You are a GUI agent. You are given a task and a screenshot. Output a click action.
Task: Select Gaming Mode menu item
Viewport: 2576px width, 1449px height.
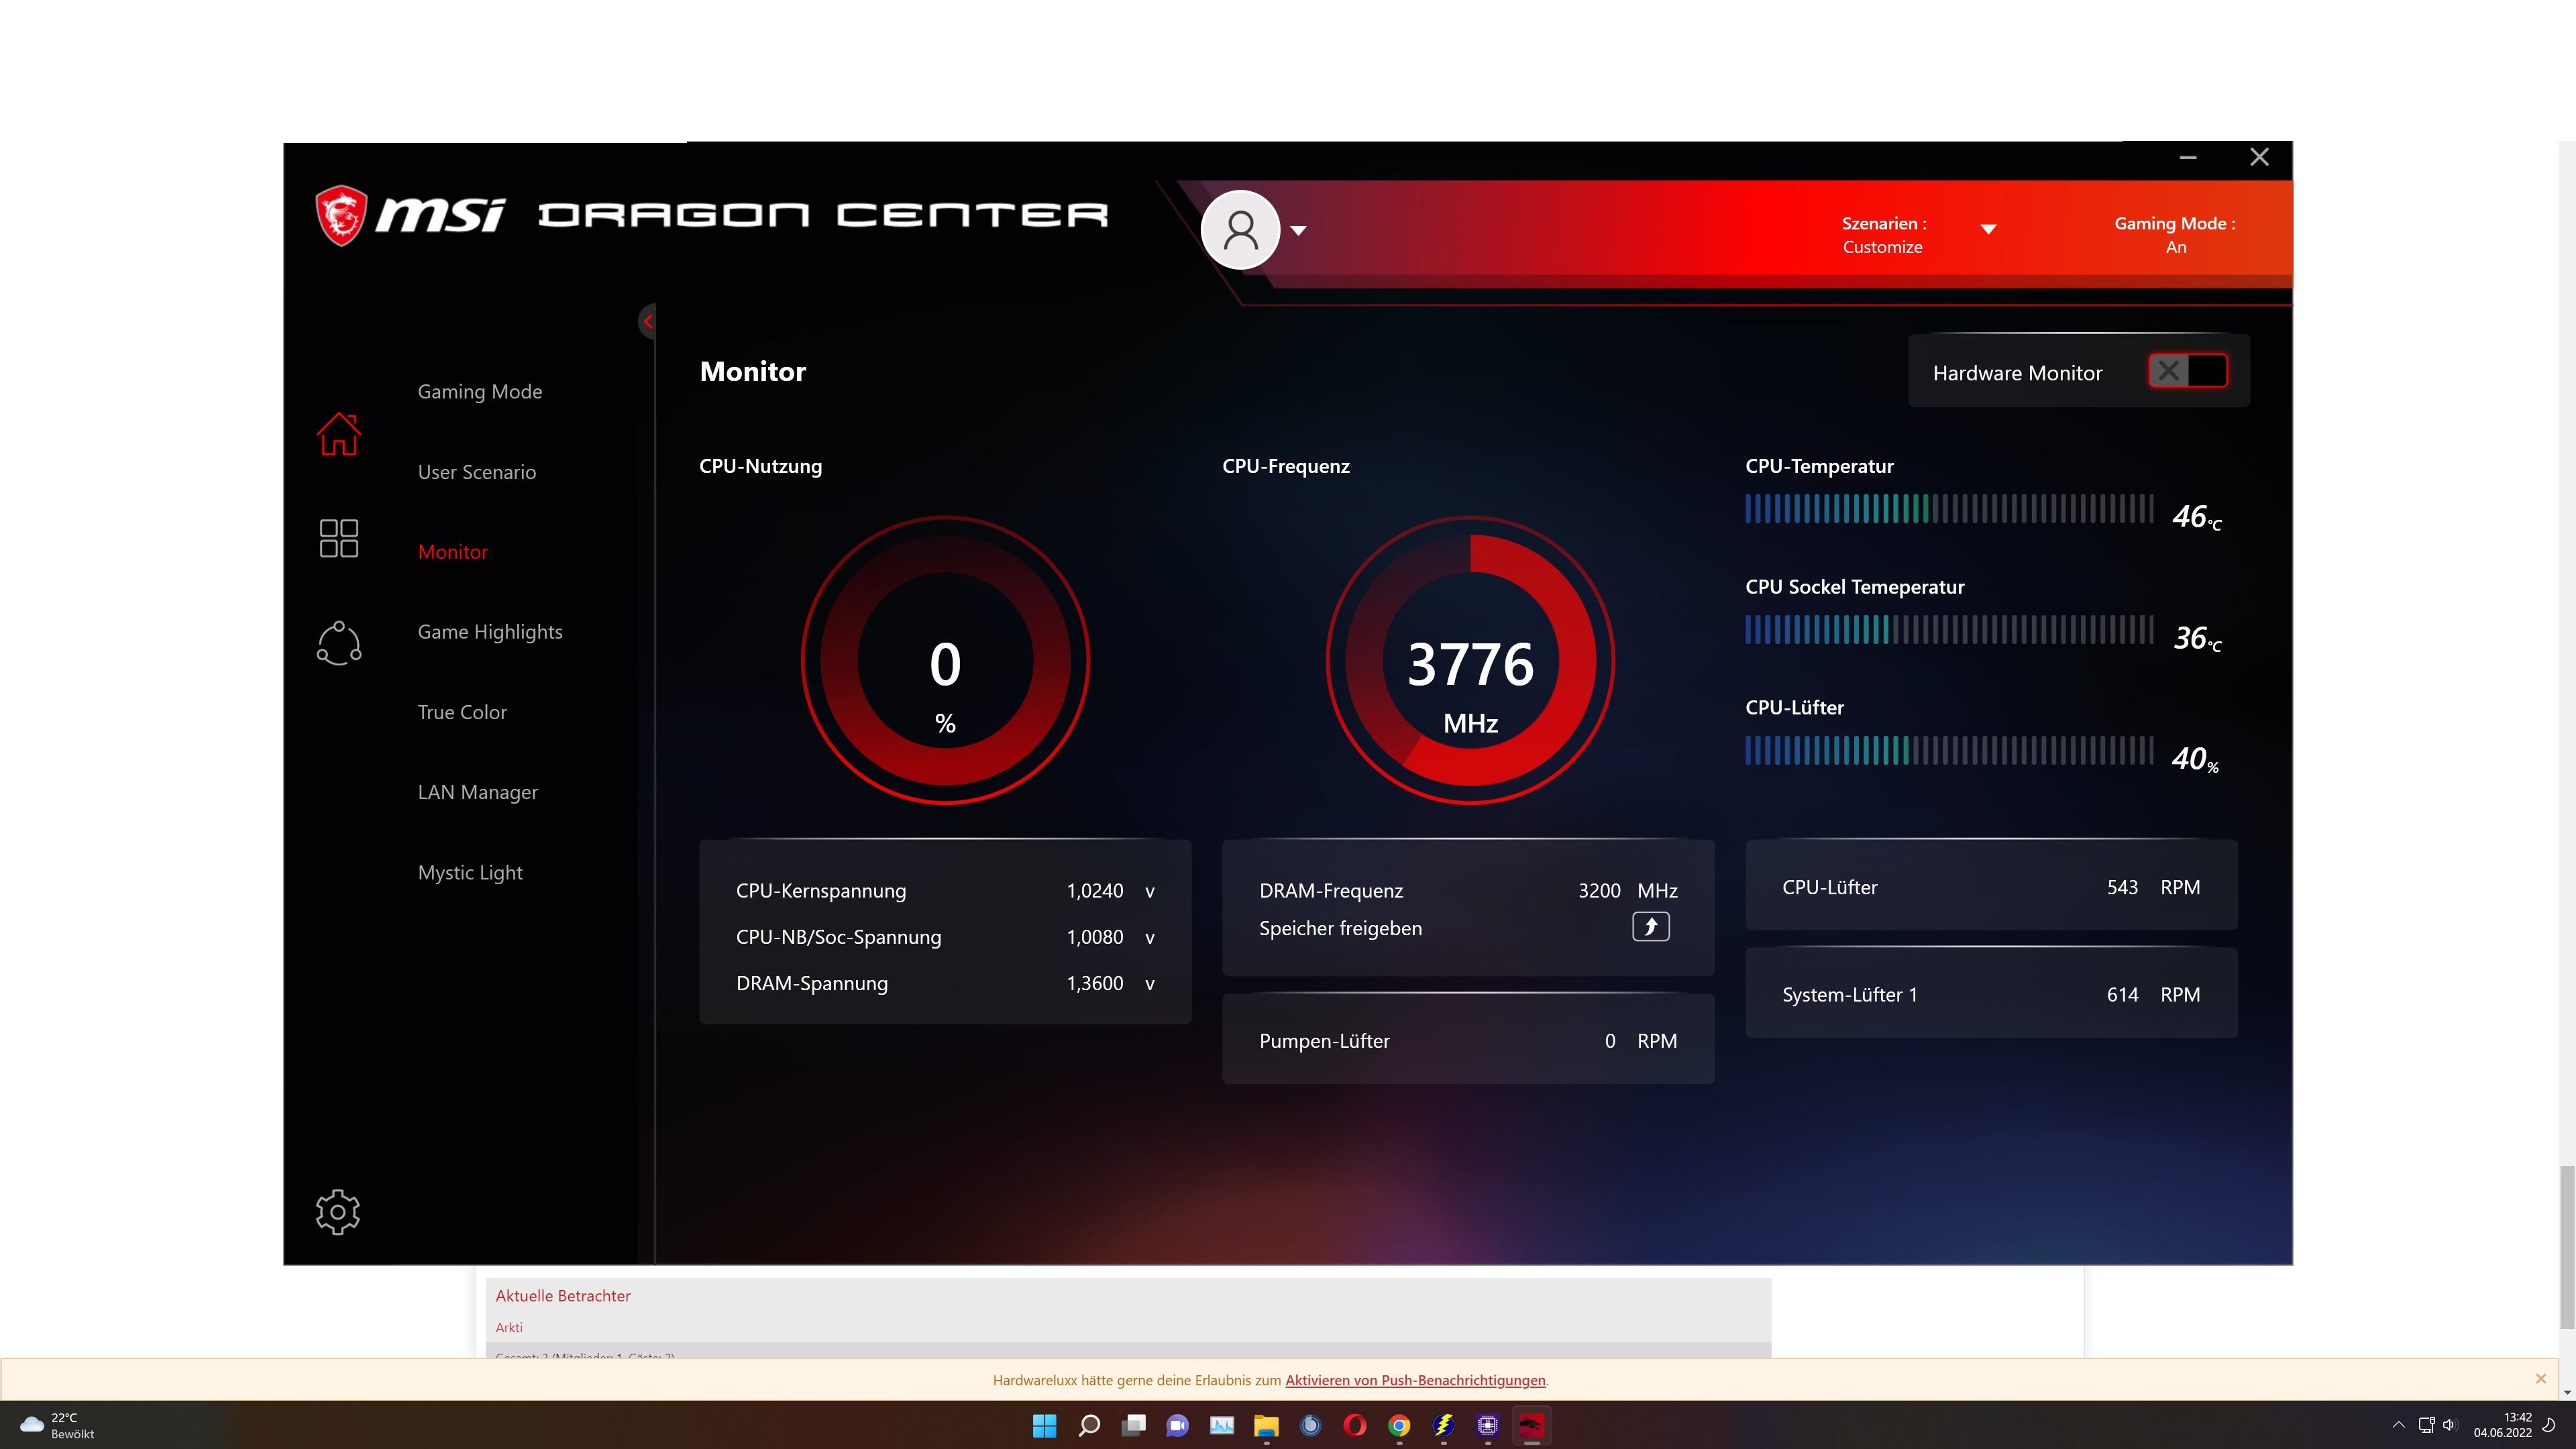[x=480, y=391]
